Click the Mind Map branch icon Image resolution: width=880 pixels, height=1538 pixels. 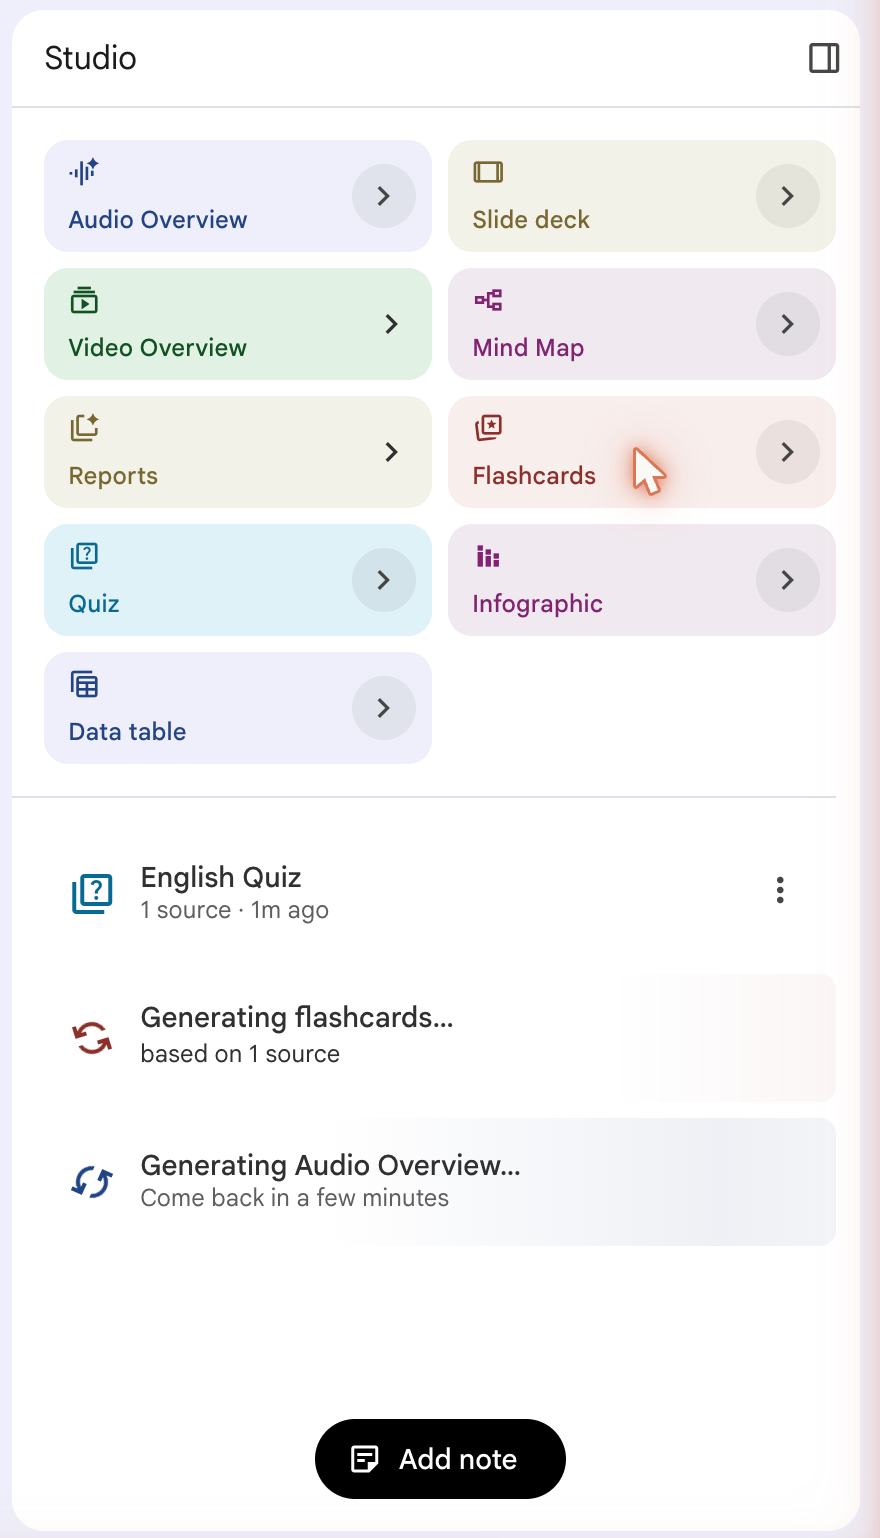click(488, 300)
